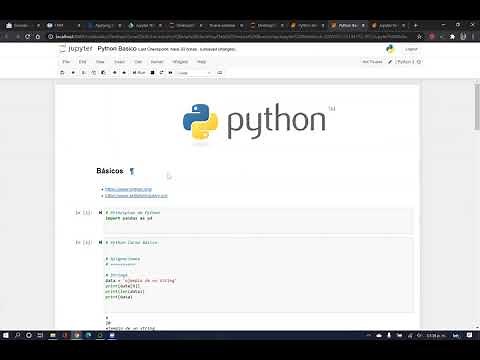Bookmark this page with star icon
Screen dimensions: 480x360
[419, 36]
